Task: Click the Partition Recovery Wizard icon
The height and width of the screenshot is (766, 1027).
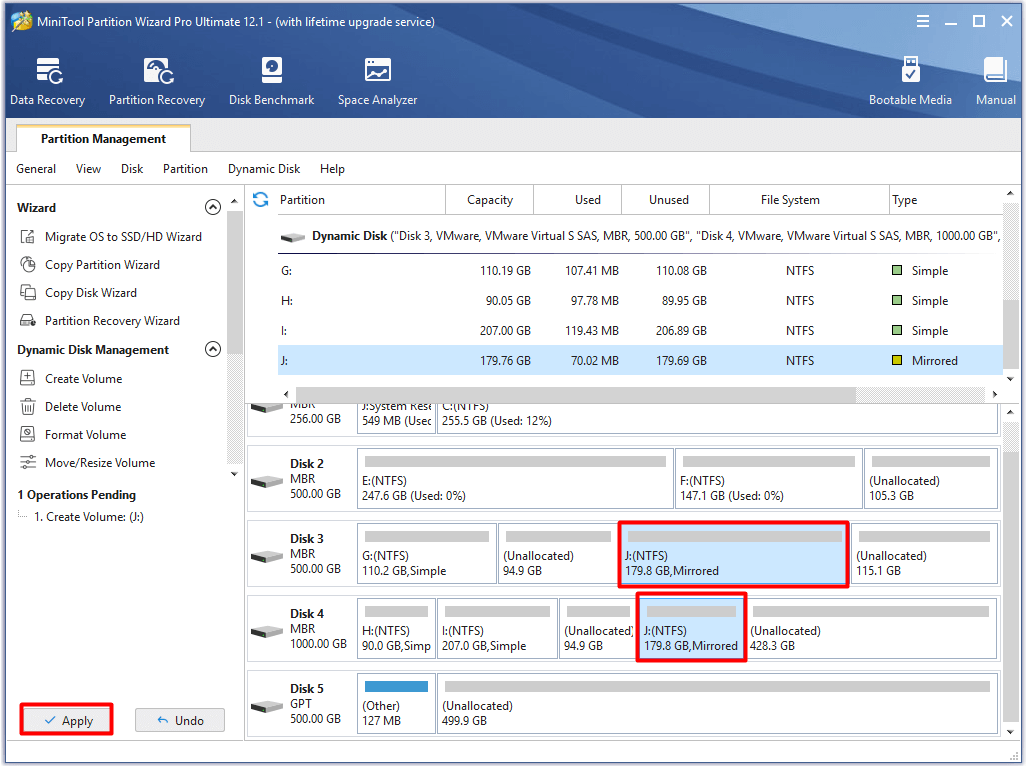Action: point(28,321)
